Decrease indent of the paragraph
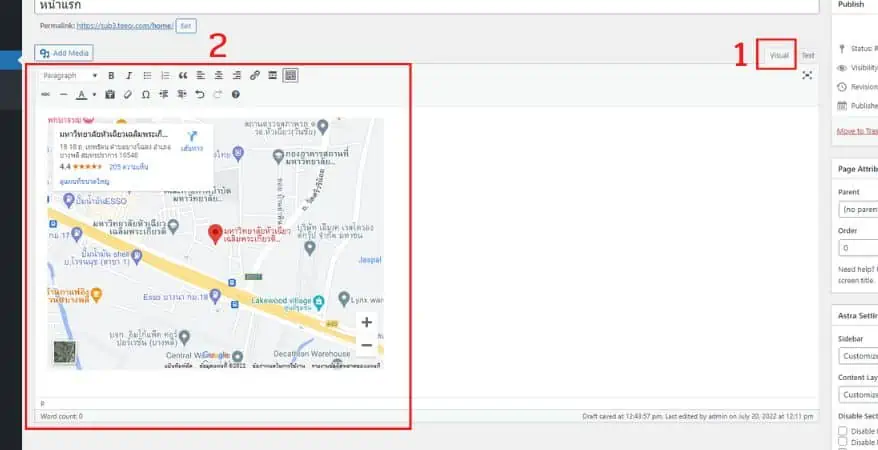This screenshot has height=450, width=878. point(164,95)
